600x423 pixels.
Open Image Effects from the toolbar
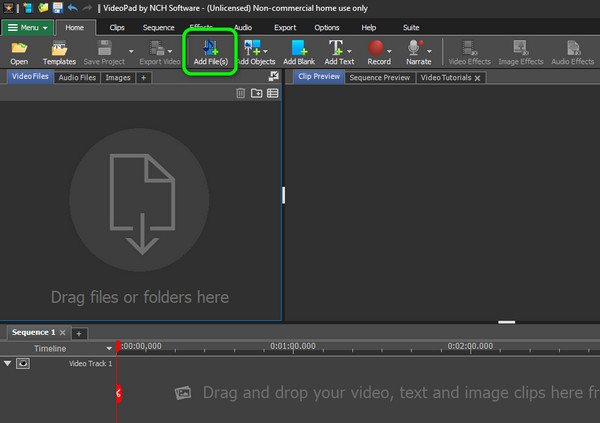521,52
